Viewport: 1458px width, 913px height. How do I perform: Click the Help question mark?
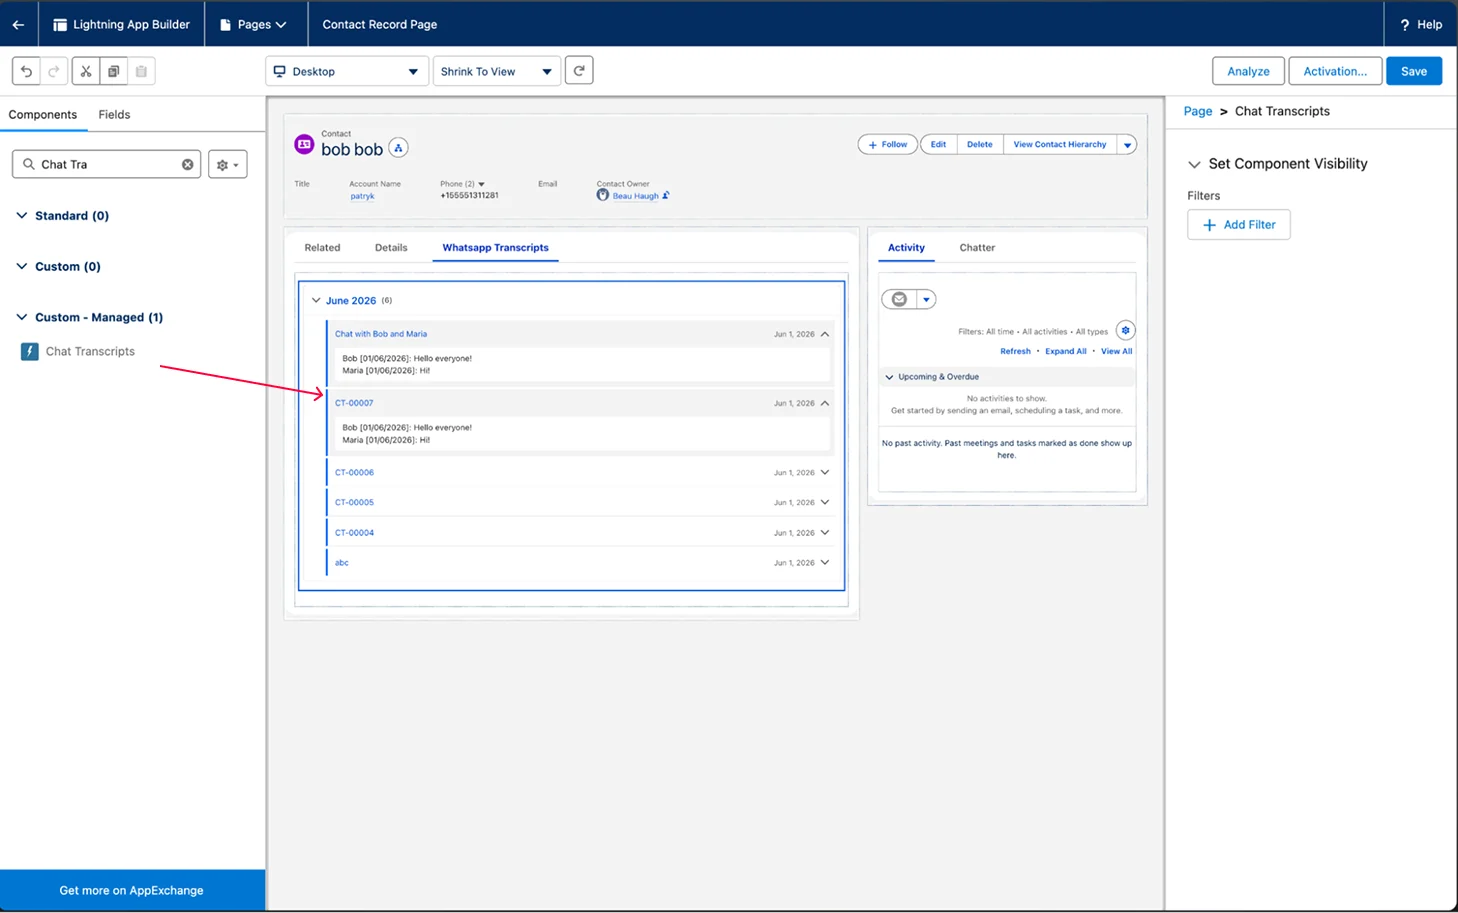pyautogui.click(x=1404, y=24)
